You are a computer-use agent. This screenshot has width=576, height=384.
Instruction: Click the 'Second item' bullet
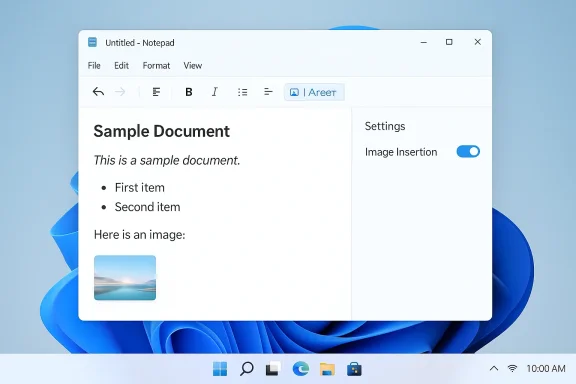(x=147, y=207)
